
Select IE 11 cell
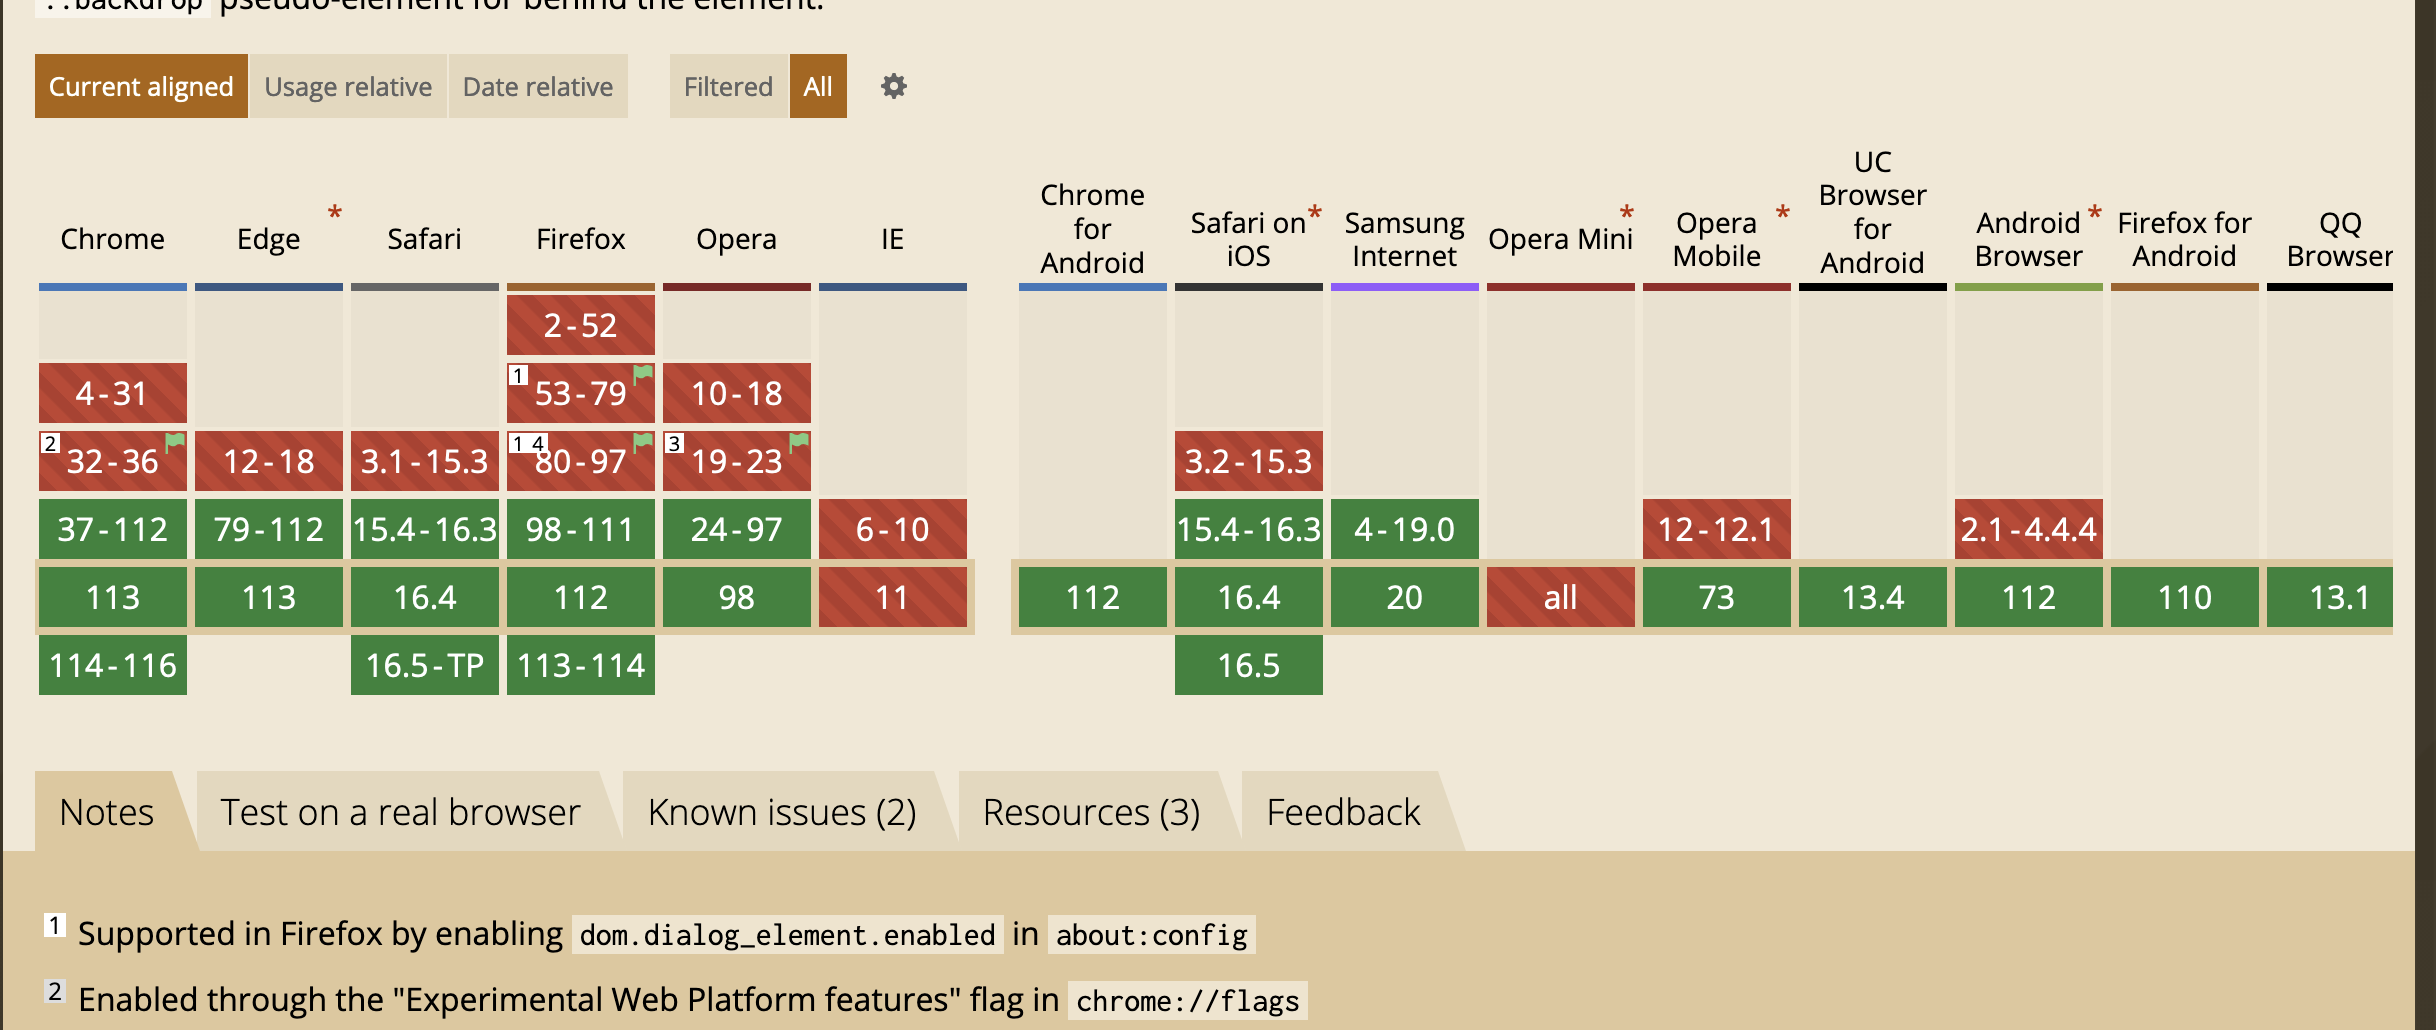893,597
